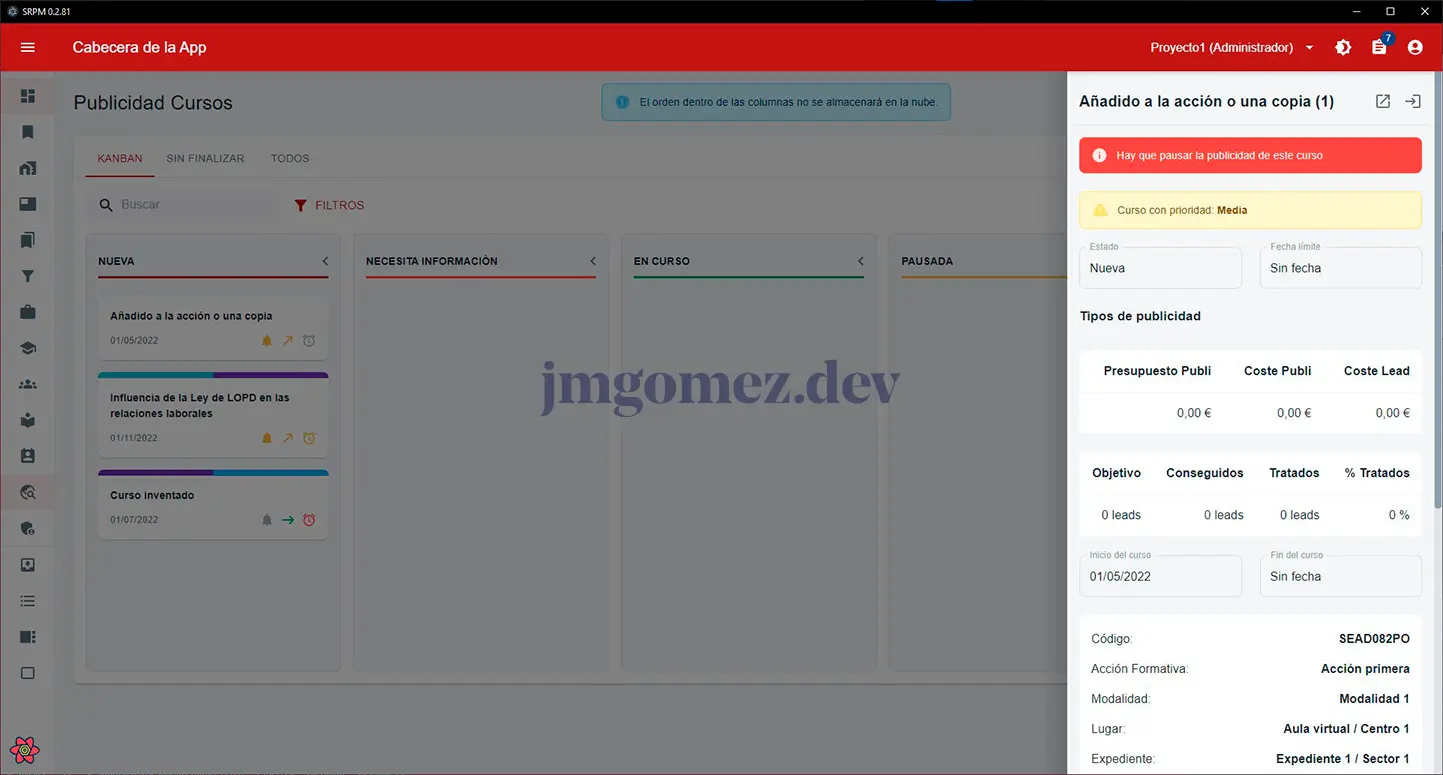Click the Buscar search field
Screen dimensions: 1443x775
pyautogui.click(x=190, y=205)
